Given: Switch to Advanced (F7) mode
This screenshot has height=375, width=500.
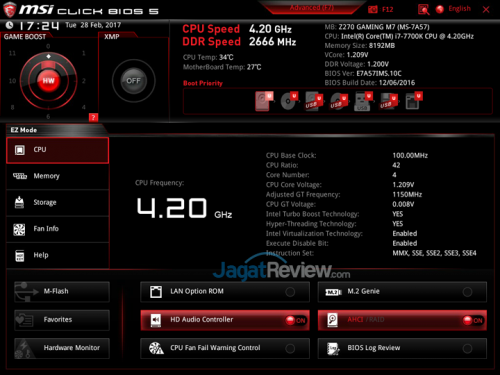Looking at the screenshot, I should [x=311, y=8].
